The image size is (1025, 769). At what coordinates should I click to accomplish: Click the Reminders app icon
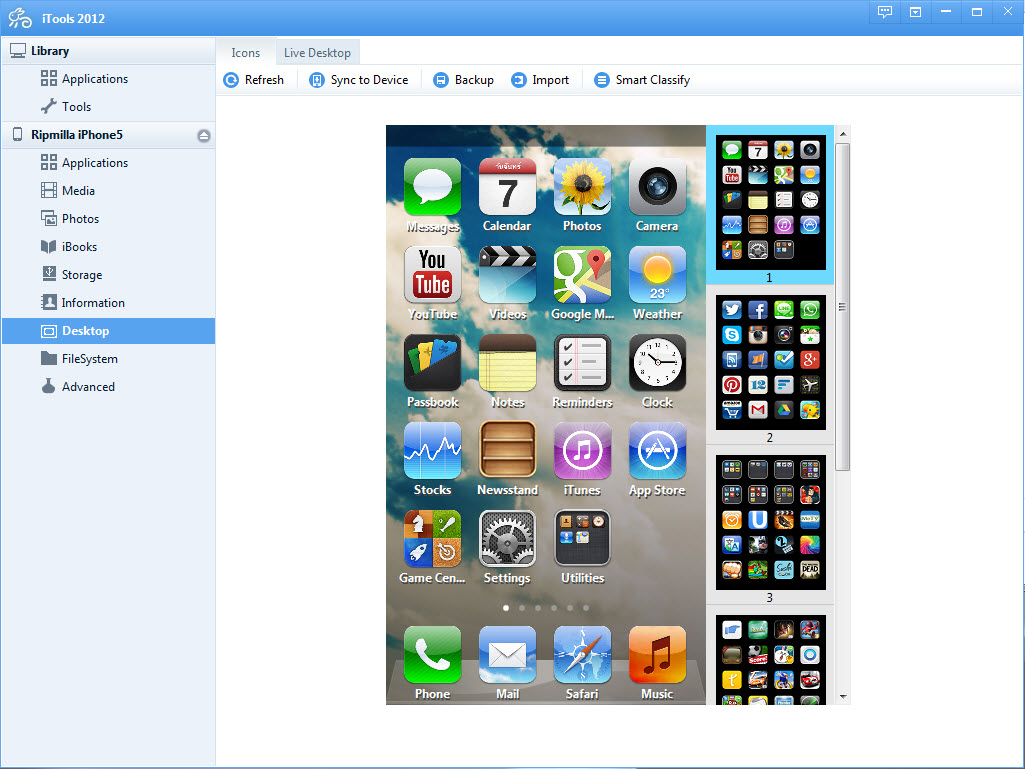(582, 363)
